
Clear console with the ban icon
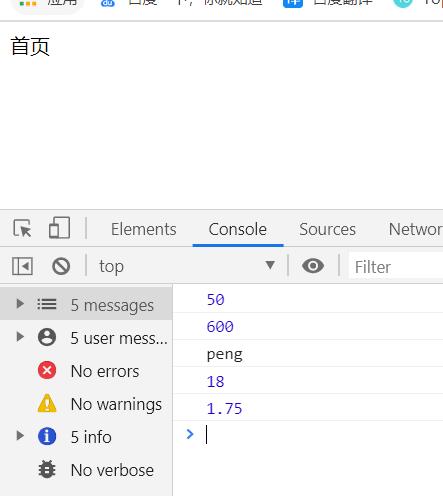[x=61, y=266]
